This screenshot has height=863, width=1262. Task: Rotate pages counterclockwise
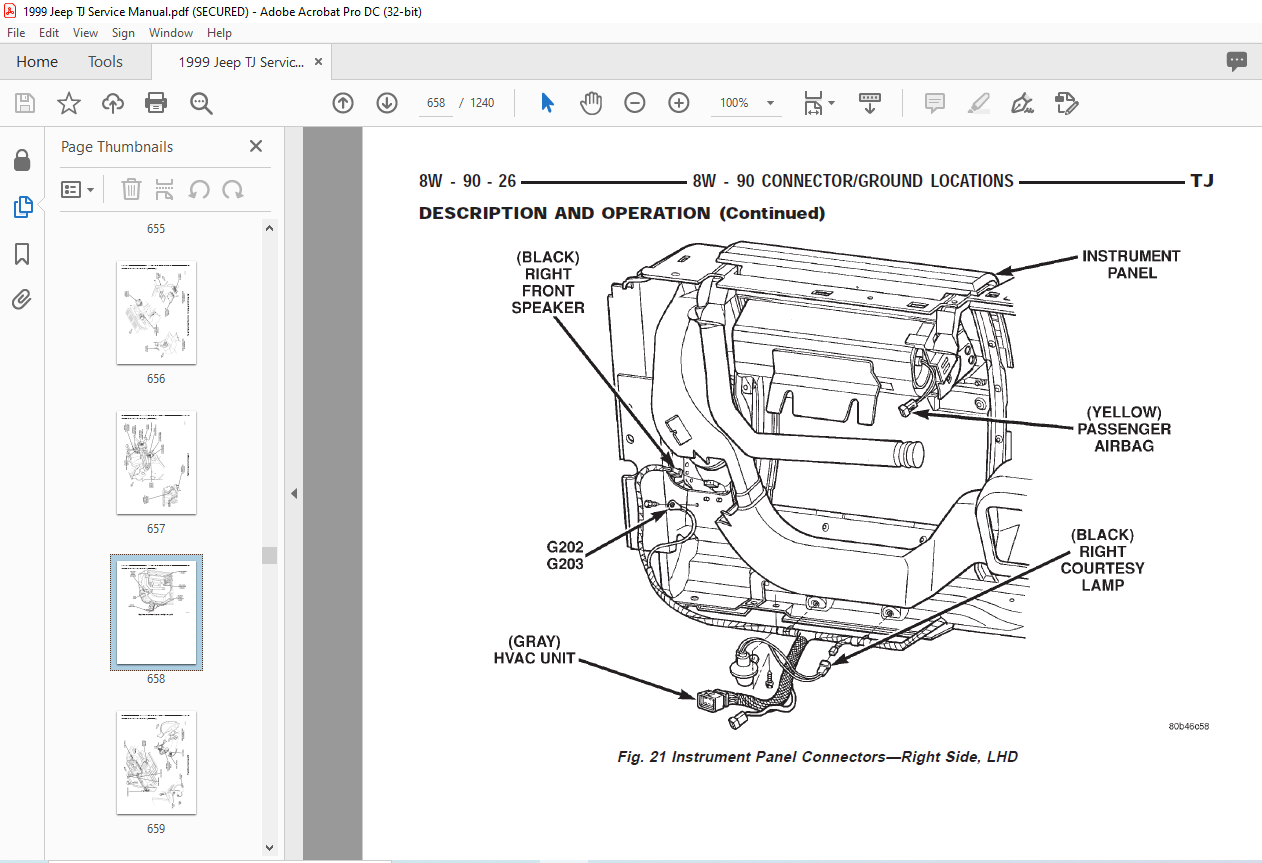[199, 189]
